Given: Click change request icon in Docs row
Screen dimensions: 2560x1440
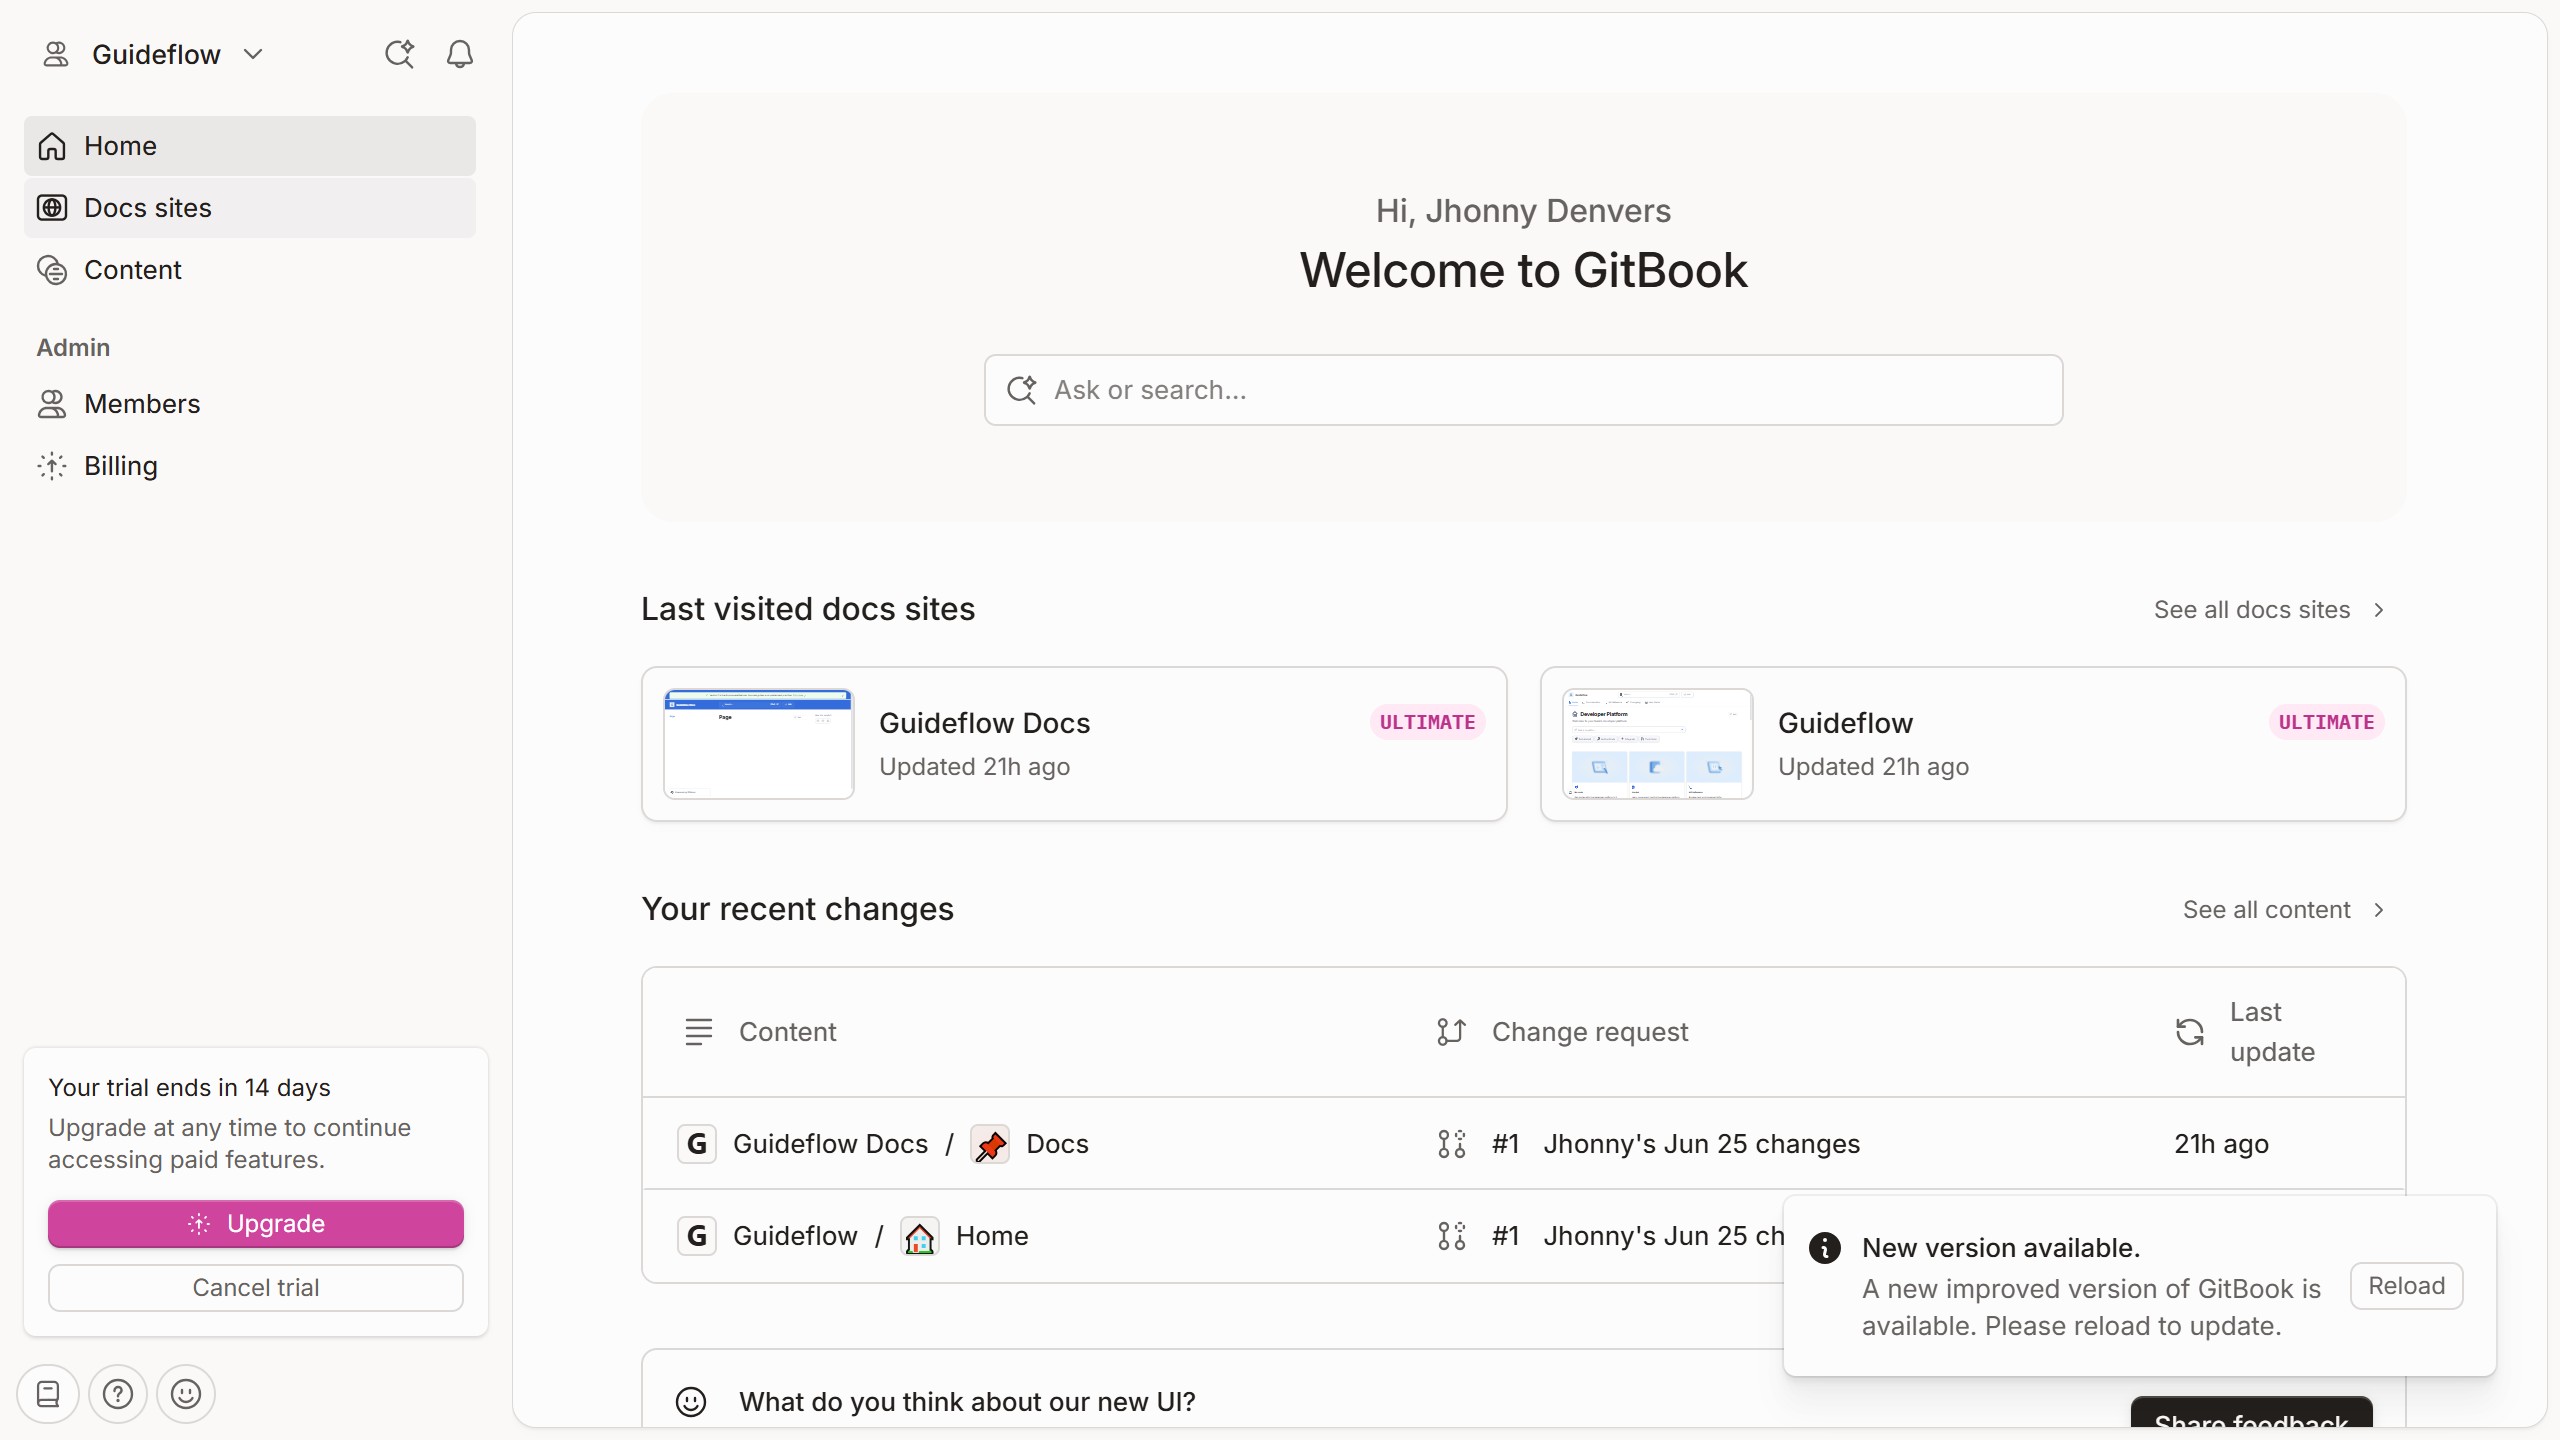Looking at the screenshot, I should [1451, 1144].
